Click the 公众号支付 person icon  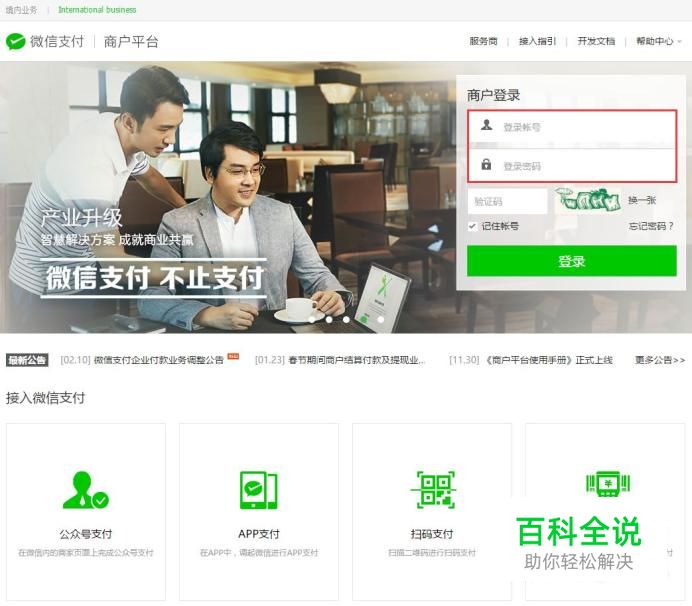[x=86, y=490]
